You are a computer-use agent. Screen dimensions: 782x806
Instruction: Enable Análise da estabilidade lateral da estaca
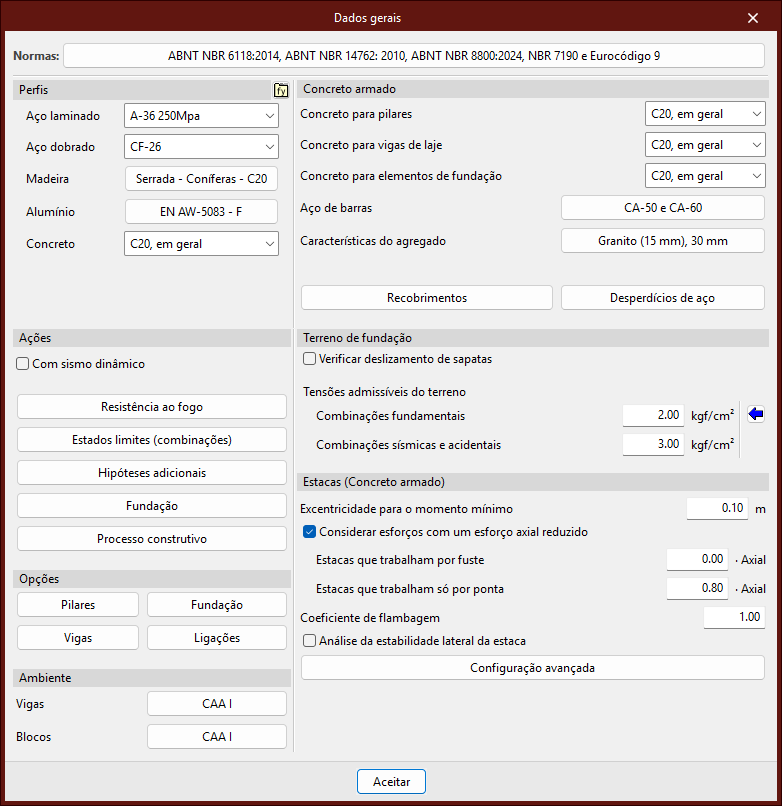309,641
